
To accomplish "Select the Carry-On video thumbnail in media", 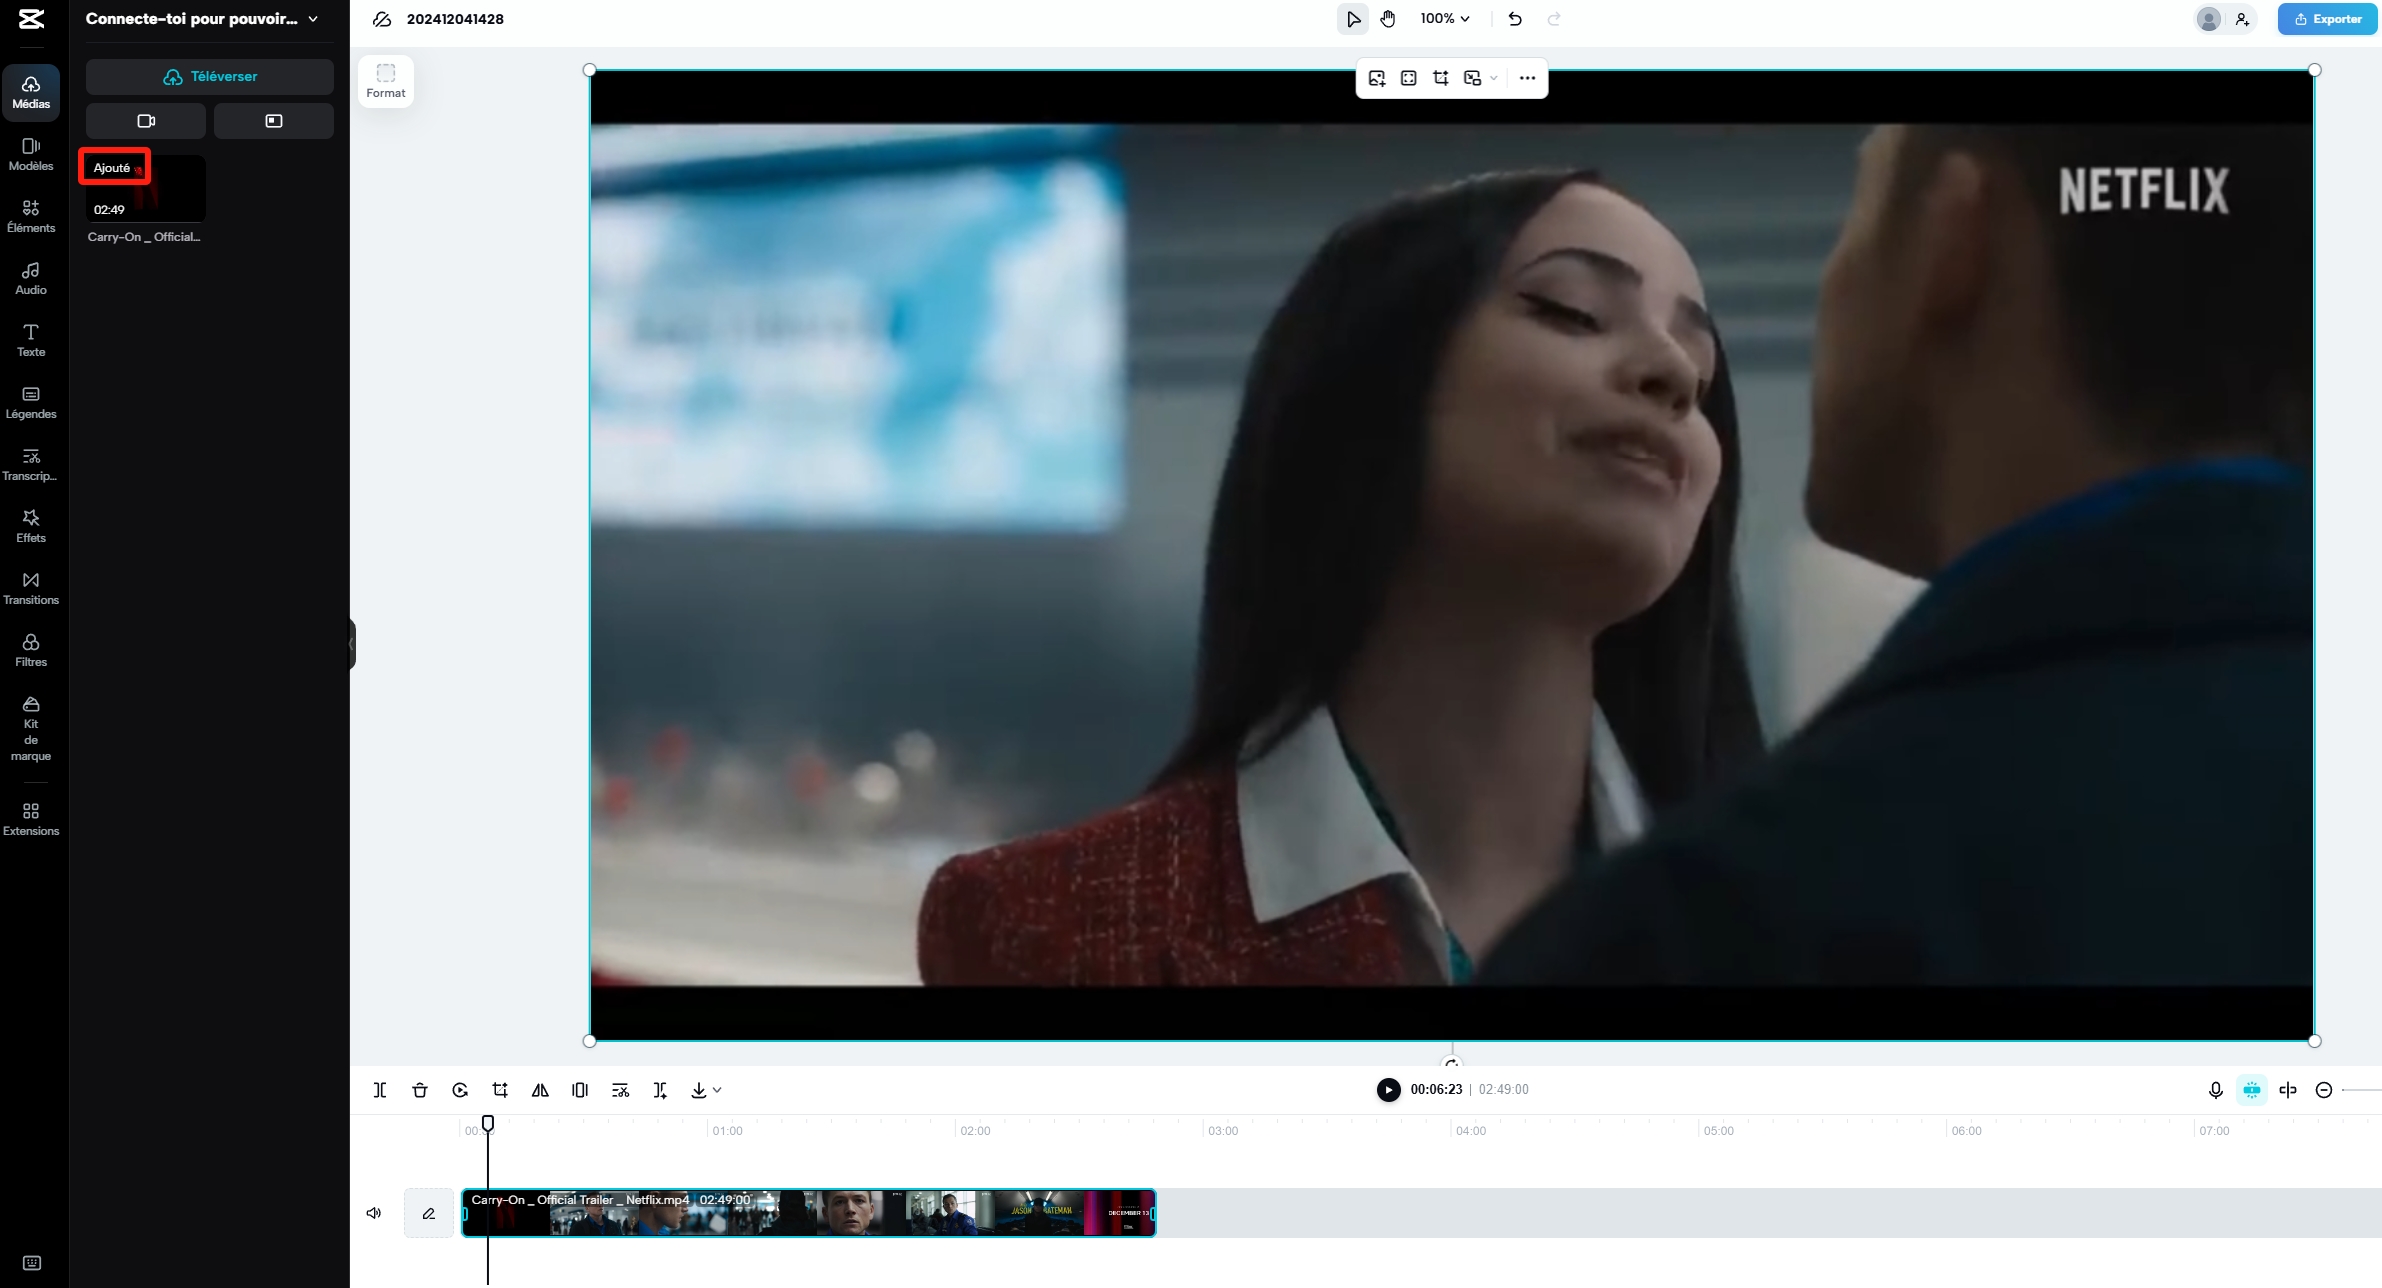I will point(146,189).
